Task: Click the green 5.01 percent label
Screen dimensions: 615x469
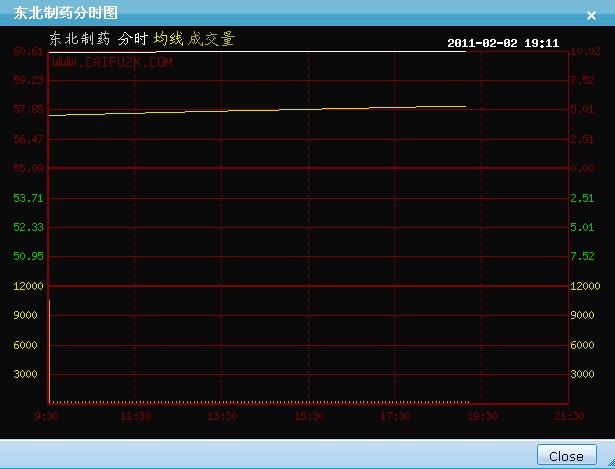Action: click(582, 227)
